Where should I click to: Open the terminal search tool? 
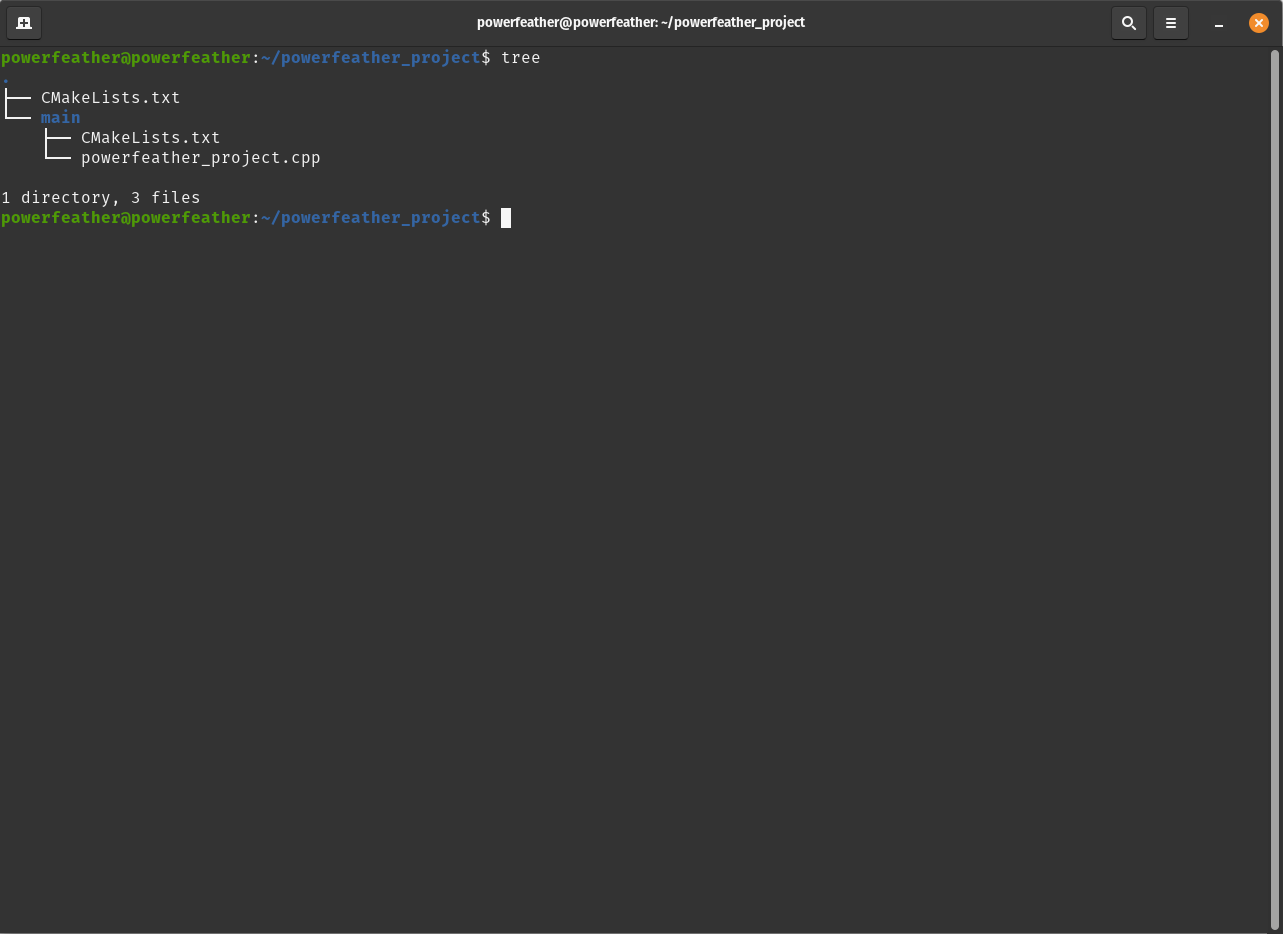click(x=1128, y=22)
